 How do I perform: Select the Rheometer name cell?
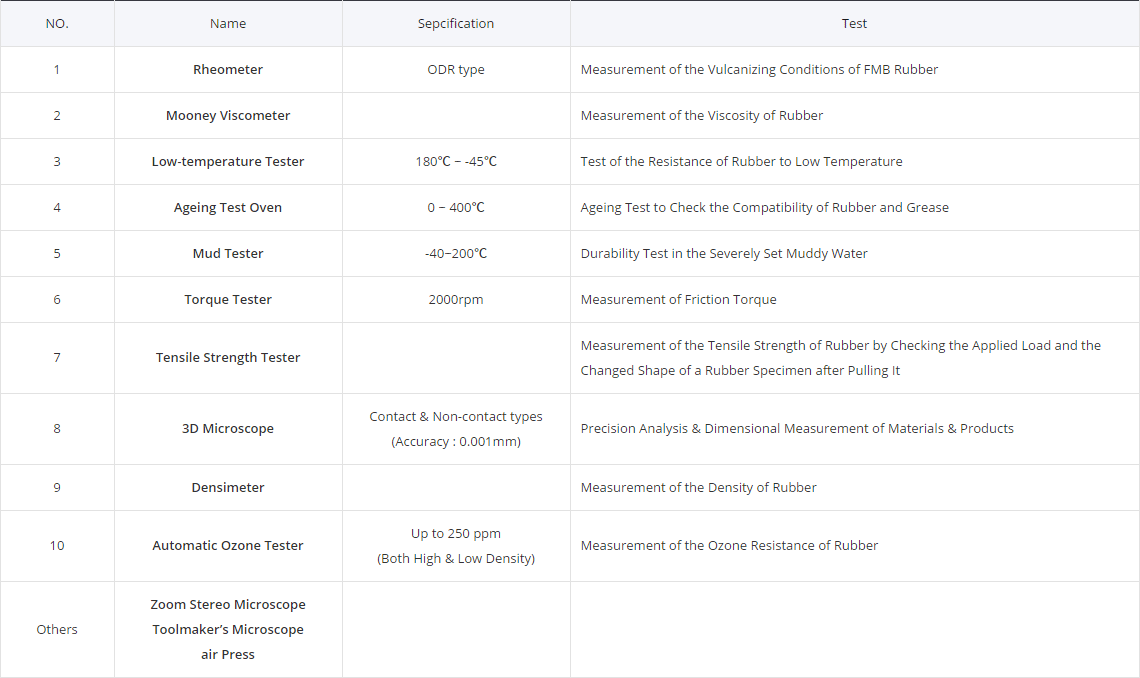[x=228, y=70]
